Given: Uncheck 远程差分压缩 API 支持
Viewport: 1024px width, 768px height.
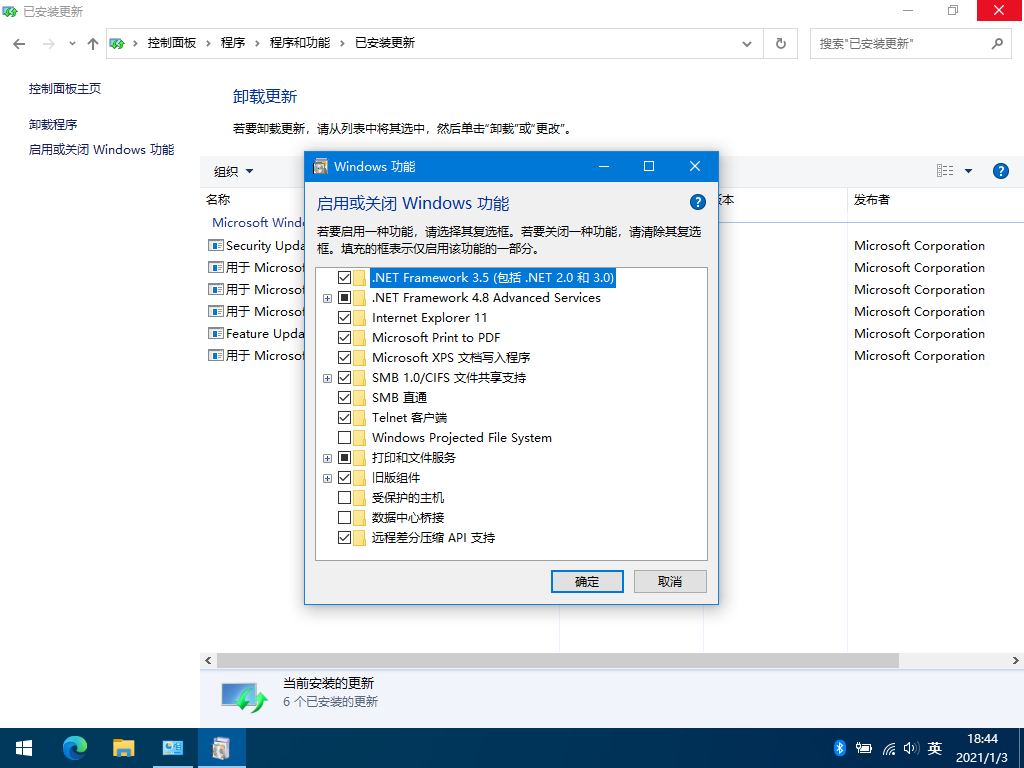Looking at the screenshot, I should coord(344,538).
